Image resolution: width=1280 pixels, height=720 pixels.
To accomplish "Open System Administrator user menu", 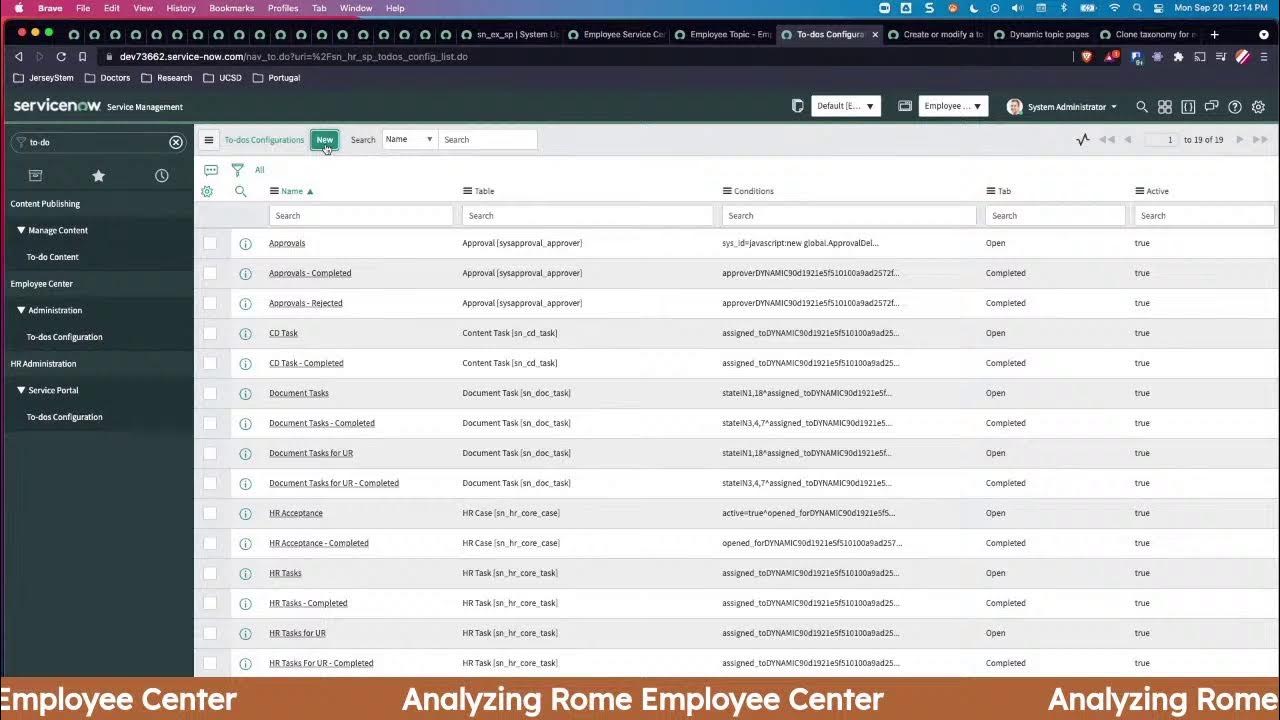I will 1062,107.
